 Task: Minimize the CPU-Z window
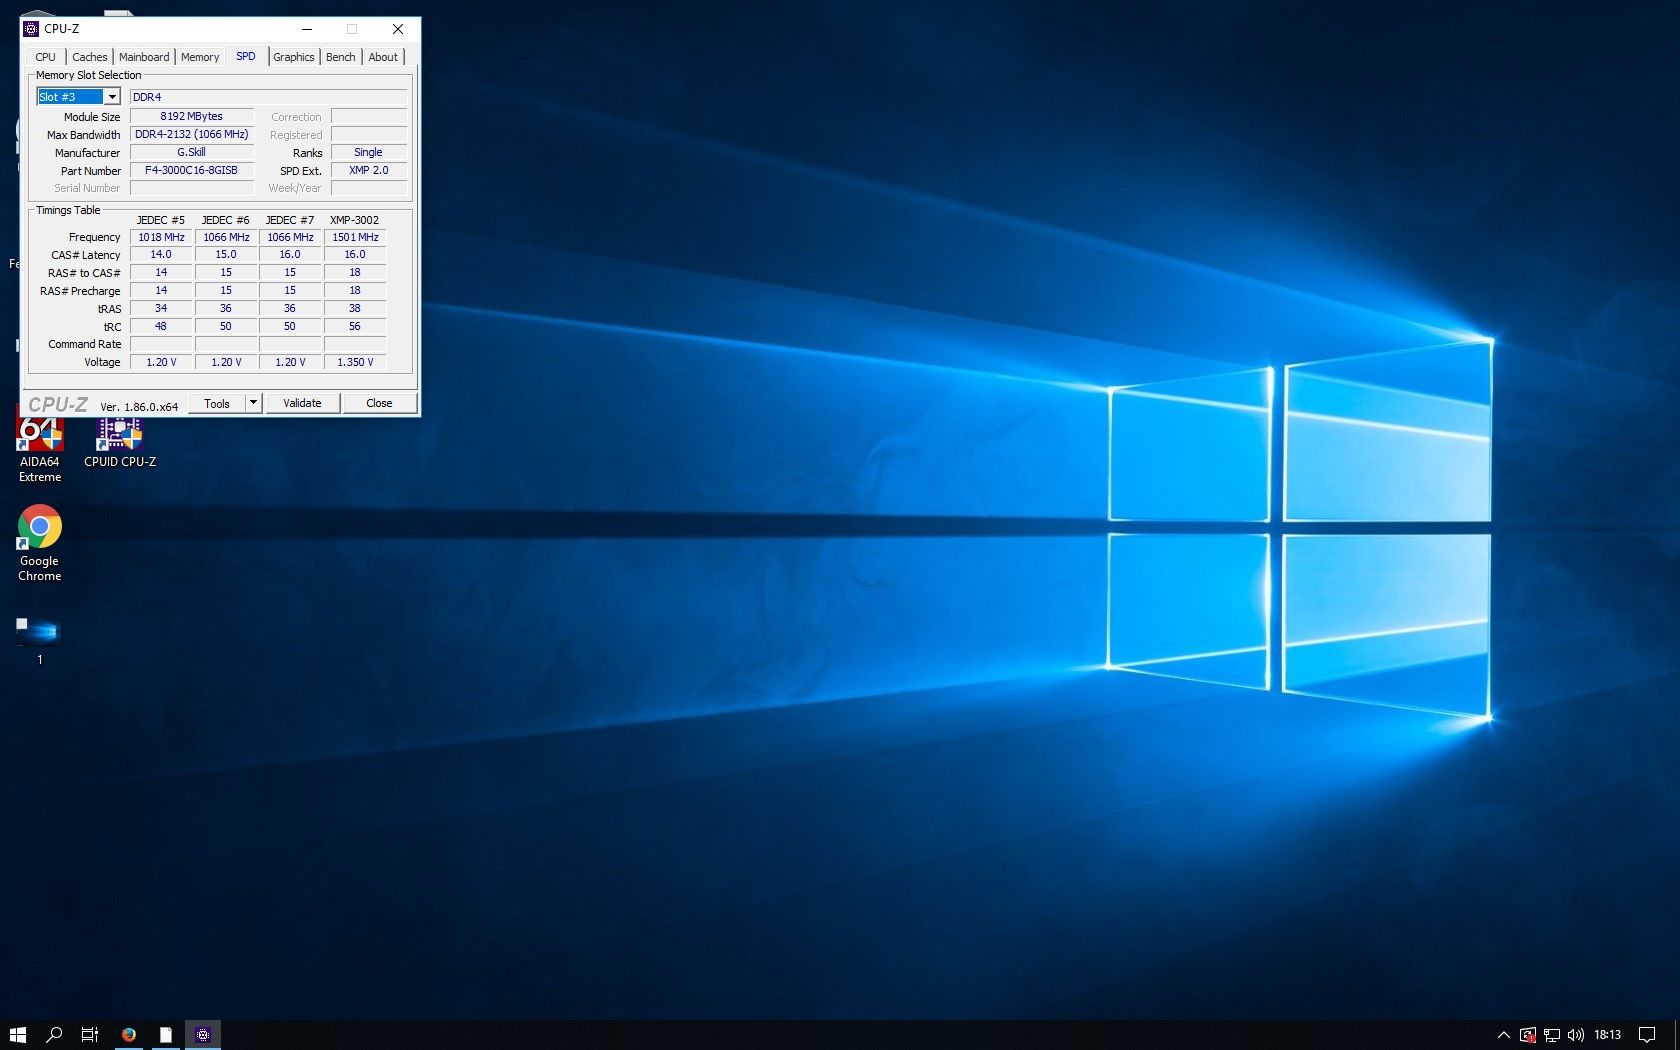point(307,29)
